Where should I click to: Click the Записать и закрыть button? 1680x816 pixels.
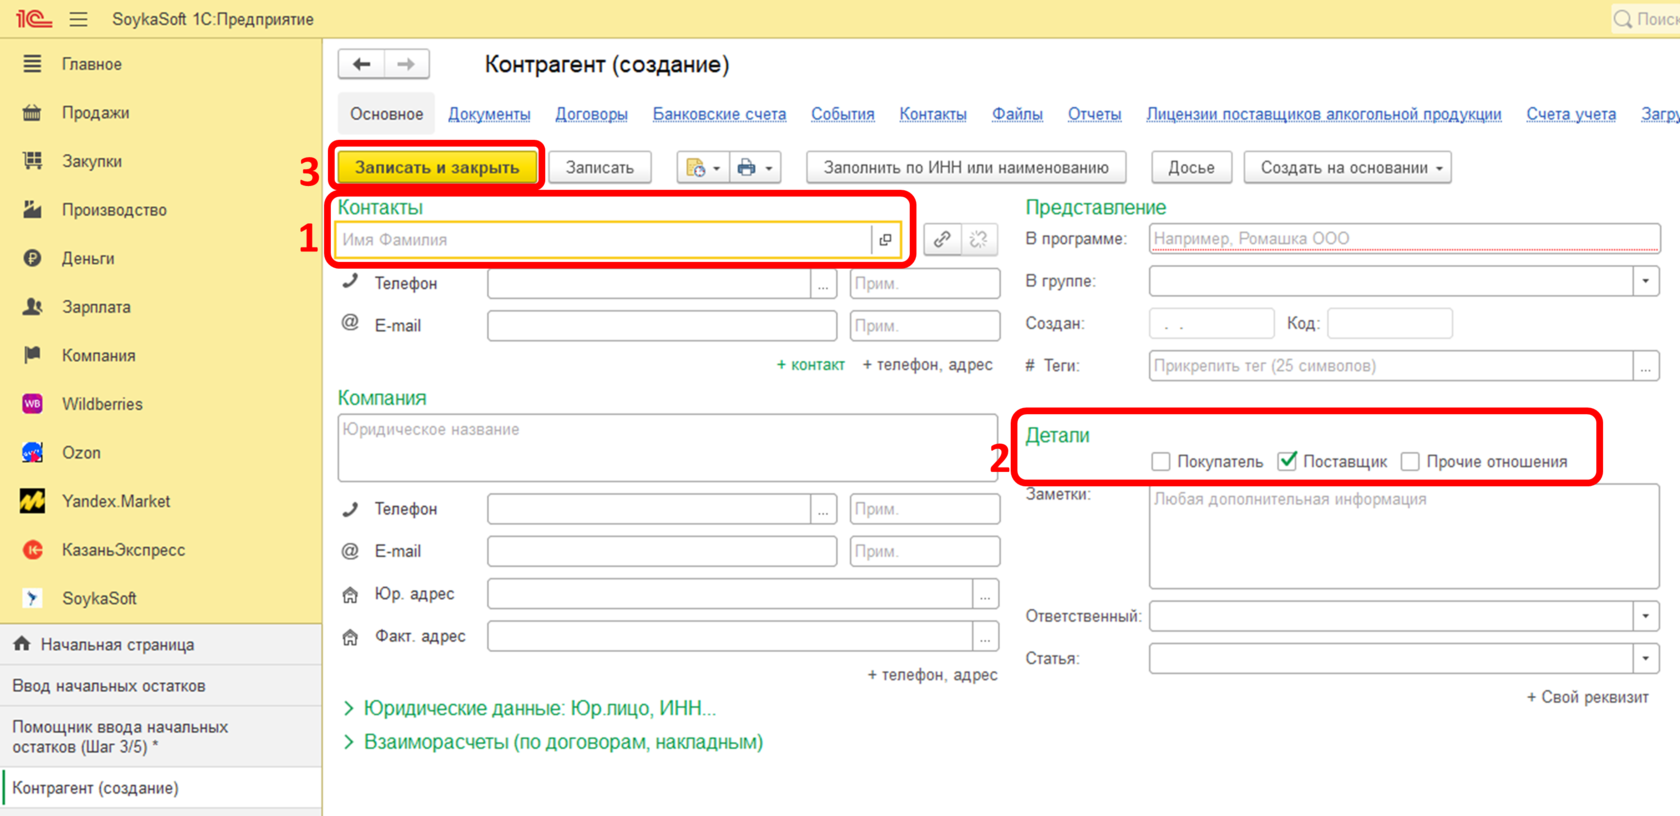click(437, 168)
